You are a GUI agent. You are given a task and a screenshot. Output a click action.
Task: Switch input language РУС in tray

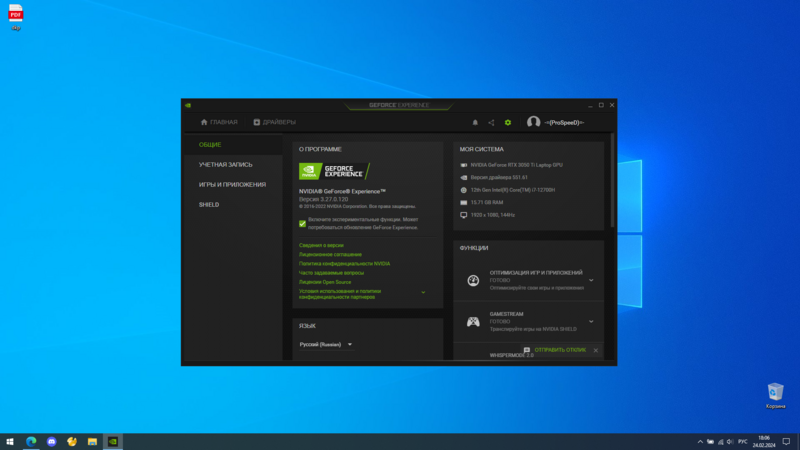(743, 442)
